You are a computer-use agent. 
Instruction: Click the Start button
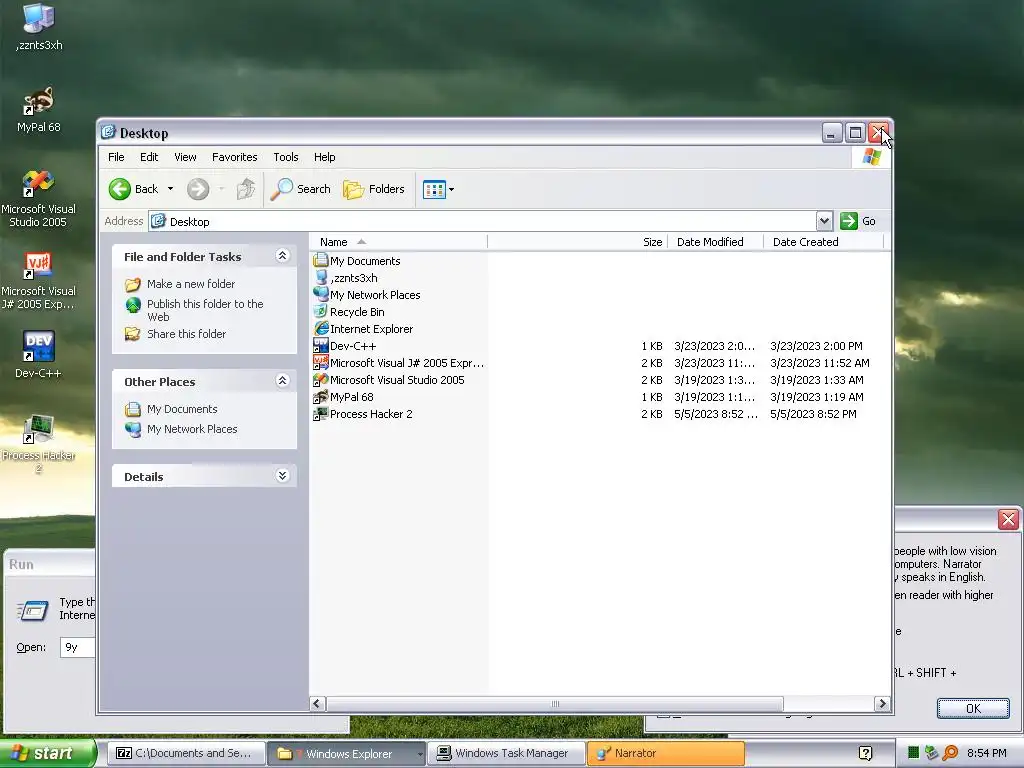click(x=47, y=753)
